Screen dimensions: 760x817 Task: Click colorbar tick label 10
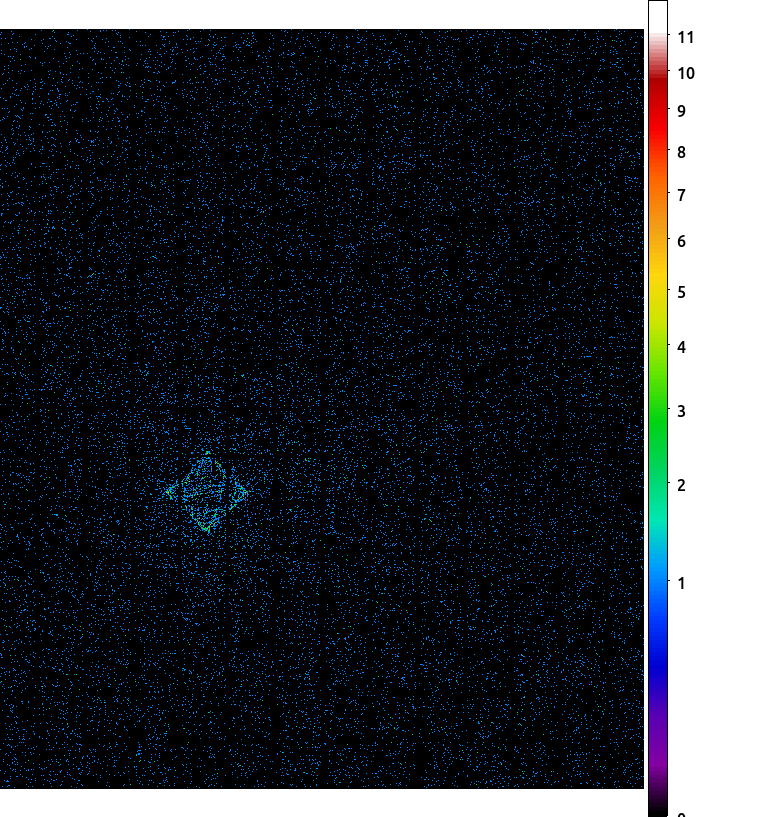686,73
